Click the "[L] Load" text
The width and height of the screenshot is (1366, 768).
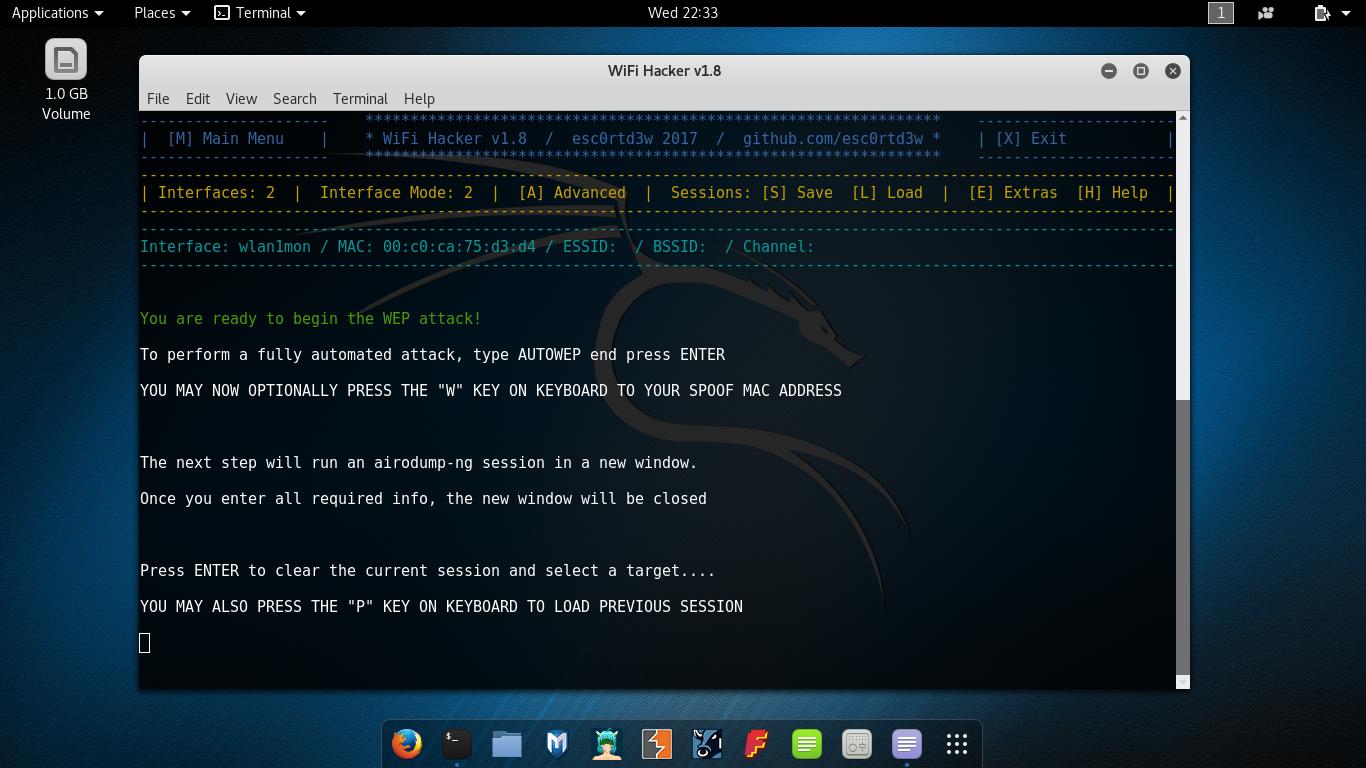coord(887,193)
